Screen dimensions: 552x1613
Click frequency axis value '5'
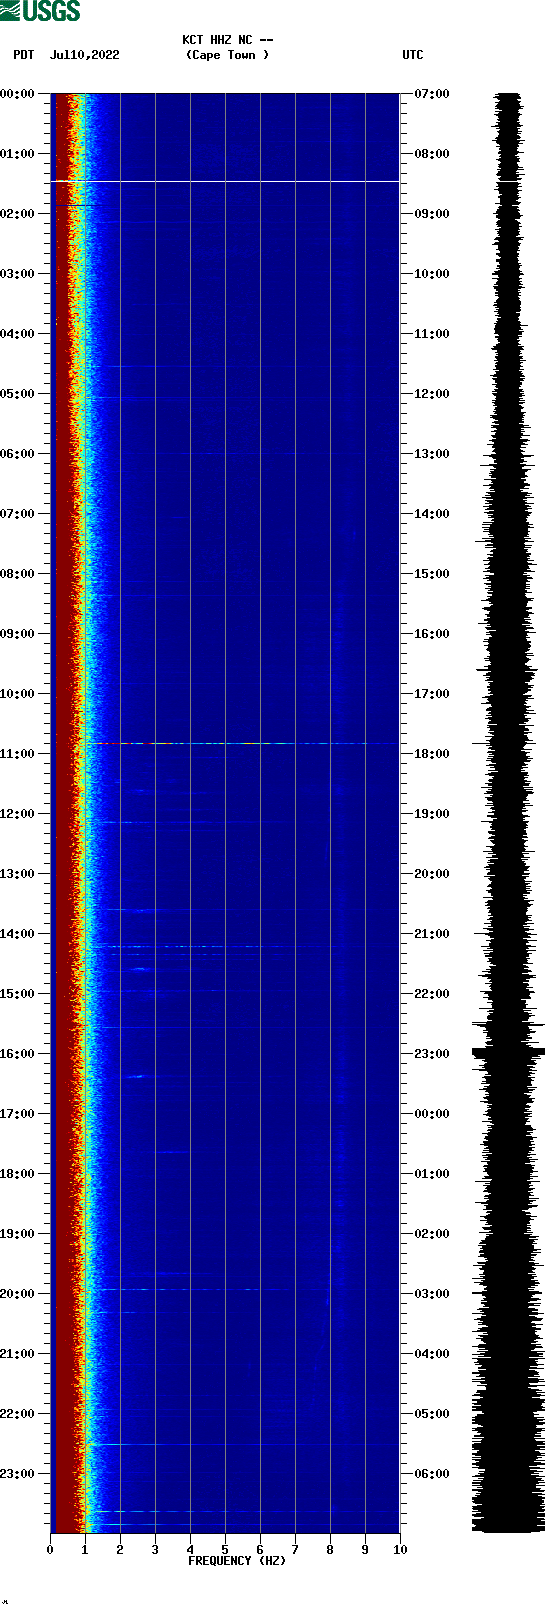click(x=225, y=1550)
